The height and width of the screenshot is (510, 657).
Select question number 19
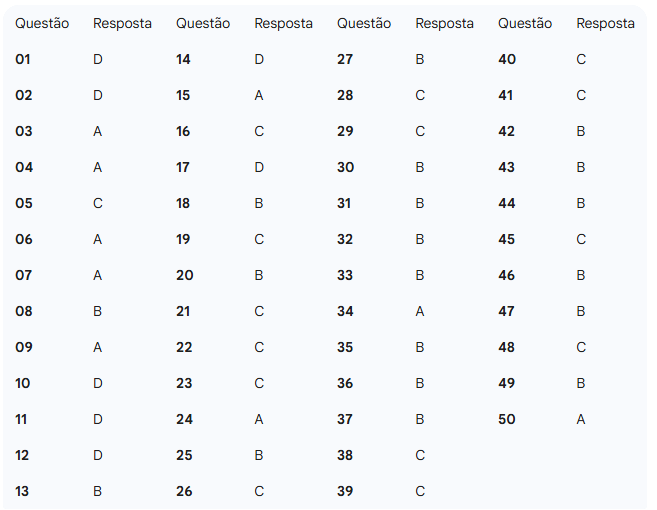(x=183, y=240)
